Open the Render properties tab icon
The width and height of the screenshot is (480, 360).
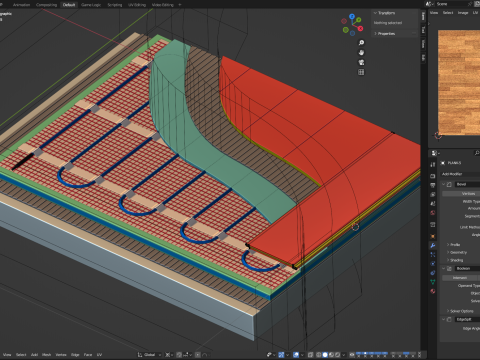click(433, 176)
